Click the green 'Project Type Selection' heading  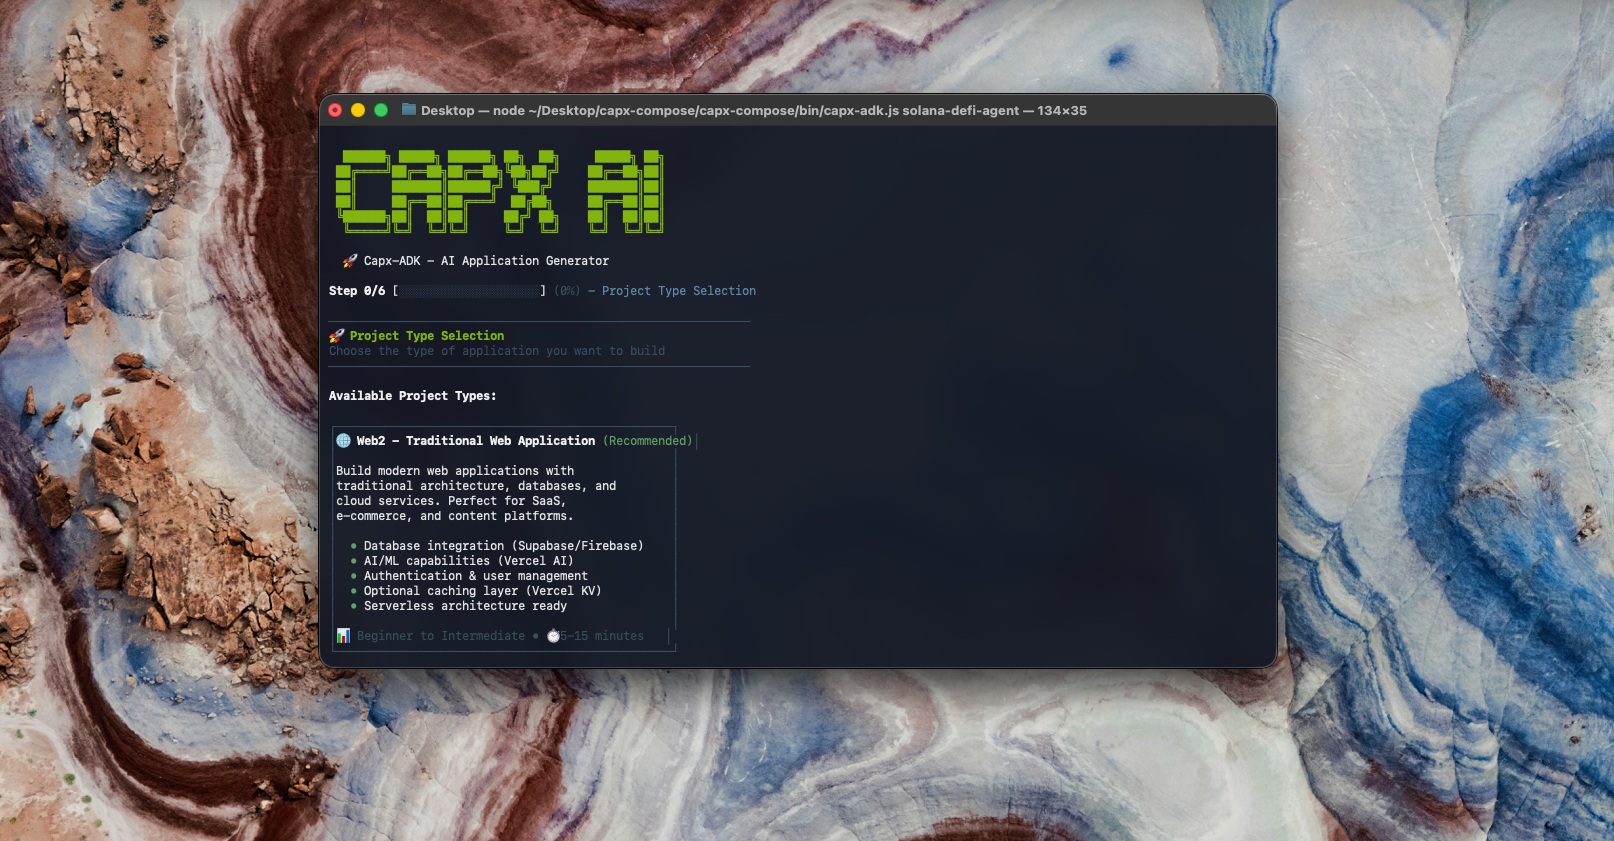427,336
